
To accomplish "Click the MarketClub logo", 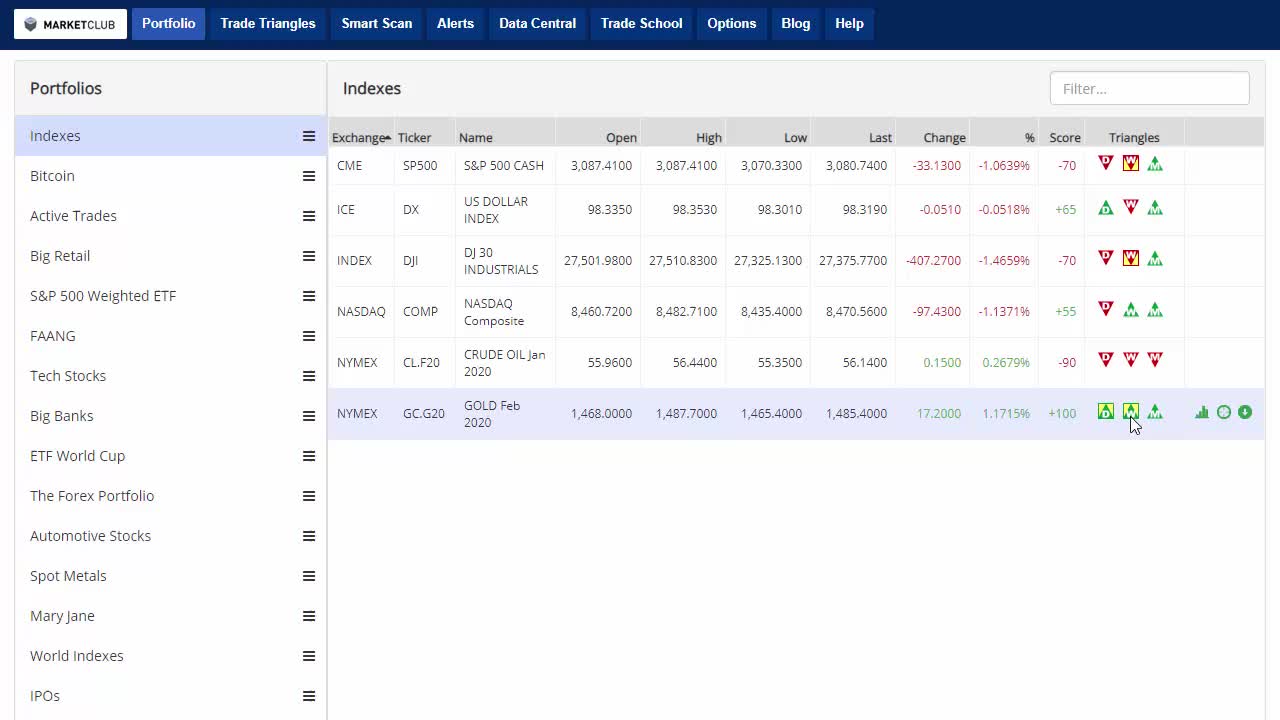I will click(70, 24).
